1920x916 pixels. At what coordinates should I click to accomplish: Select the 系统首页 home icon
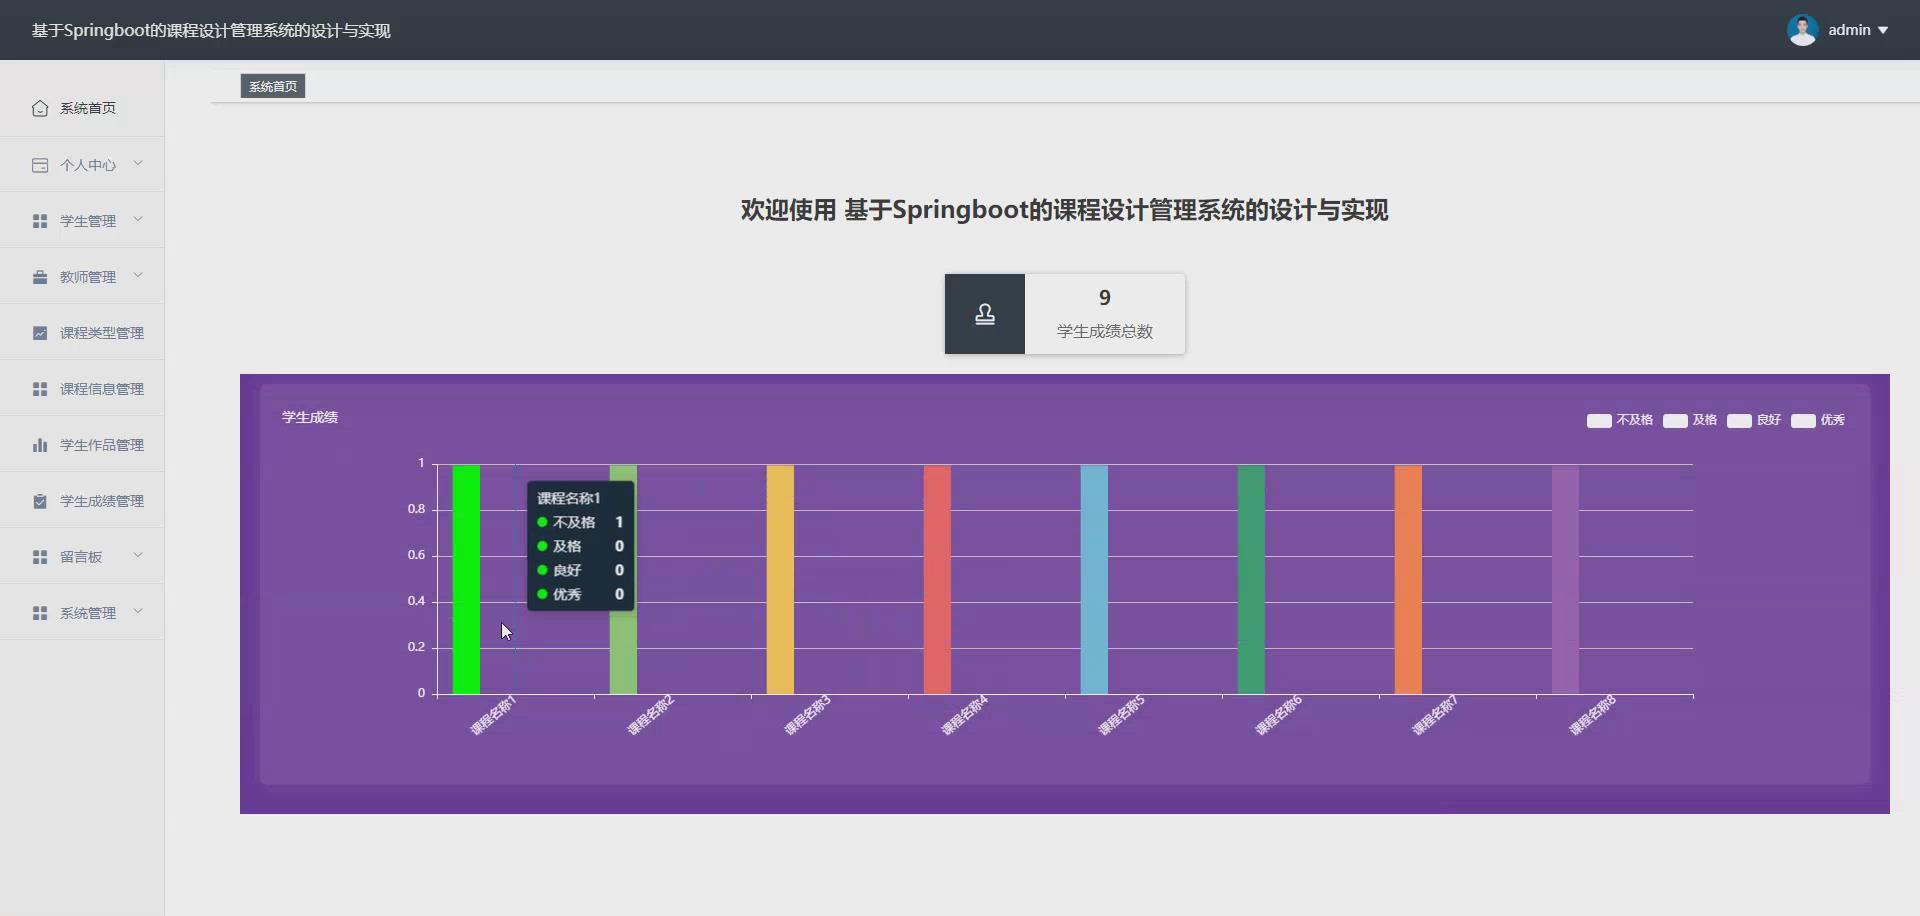point(40,108)
